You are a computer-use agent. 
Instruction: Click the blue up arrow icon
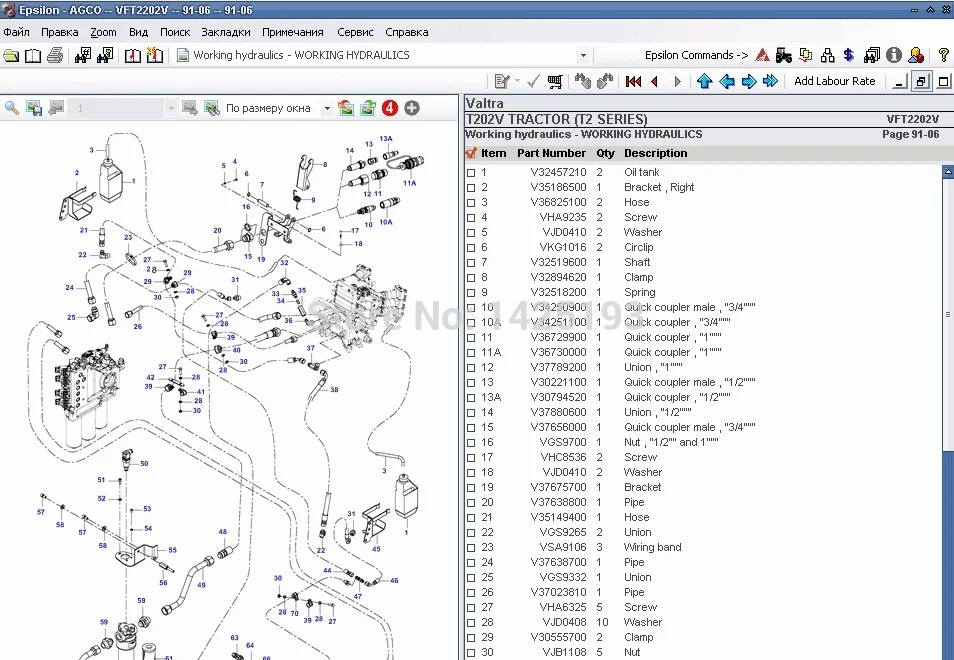705,82
